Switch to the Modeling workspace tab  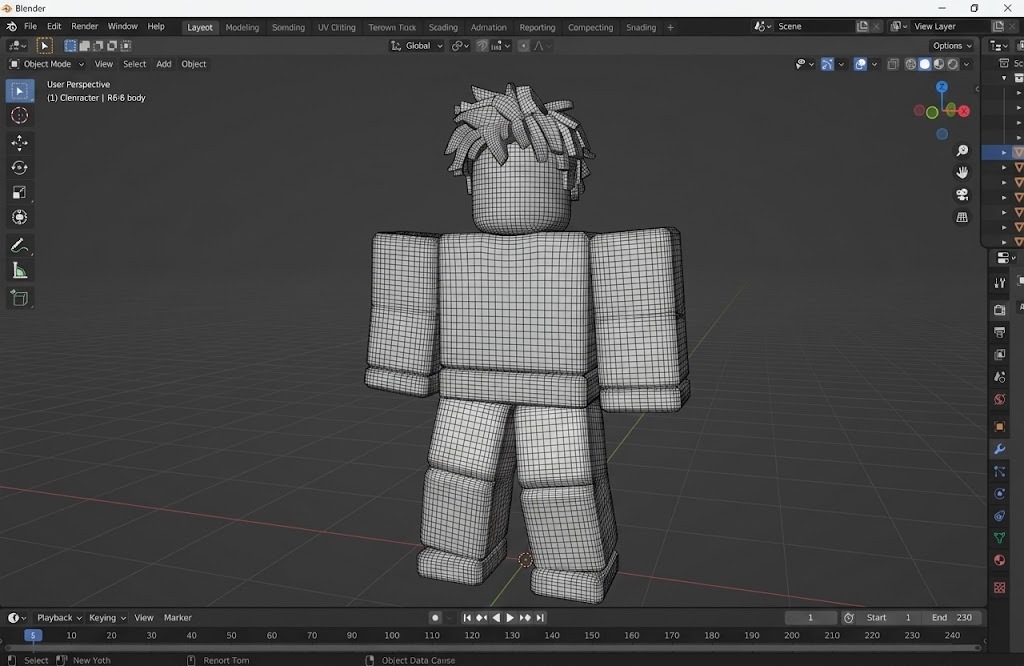pyautogui.click(x=242, y=27)
